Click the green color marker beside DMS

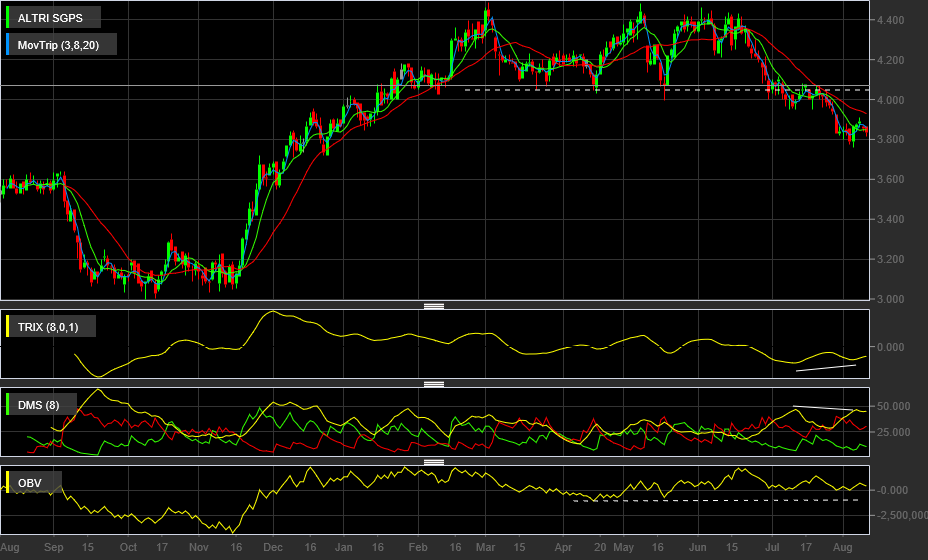(x=7, y=405)
